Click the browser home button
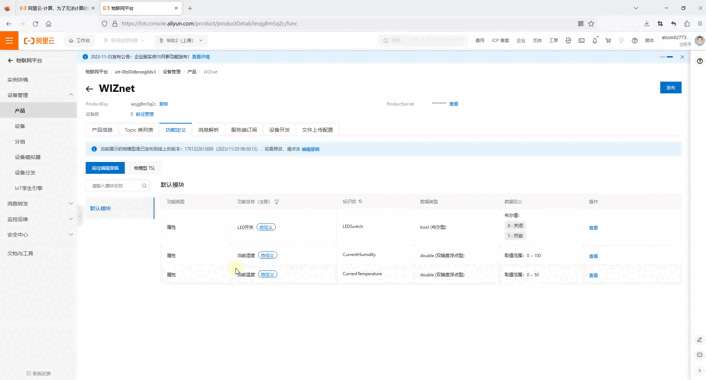The height and width of the screenshot is (380, 706). point(49,23)
